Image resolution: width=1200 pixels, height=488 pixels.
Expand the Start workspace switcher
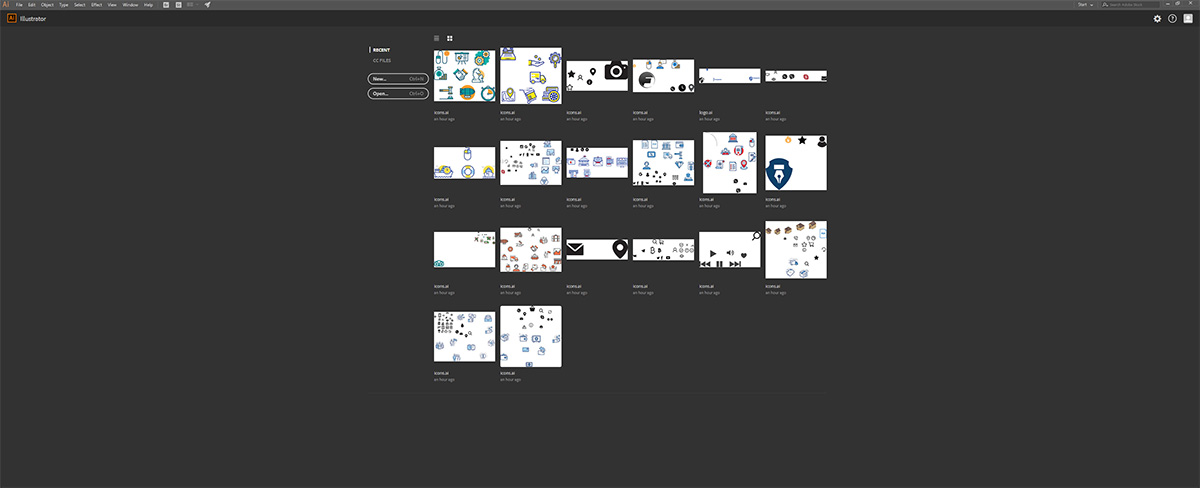pos(1084,5)
